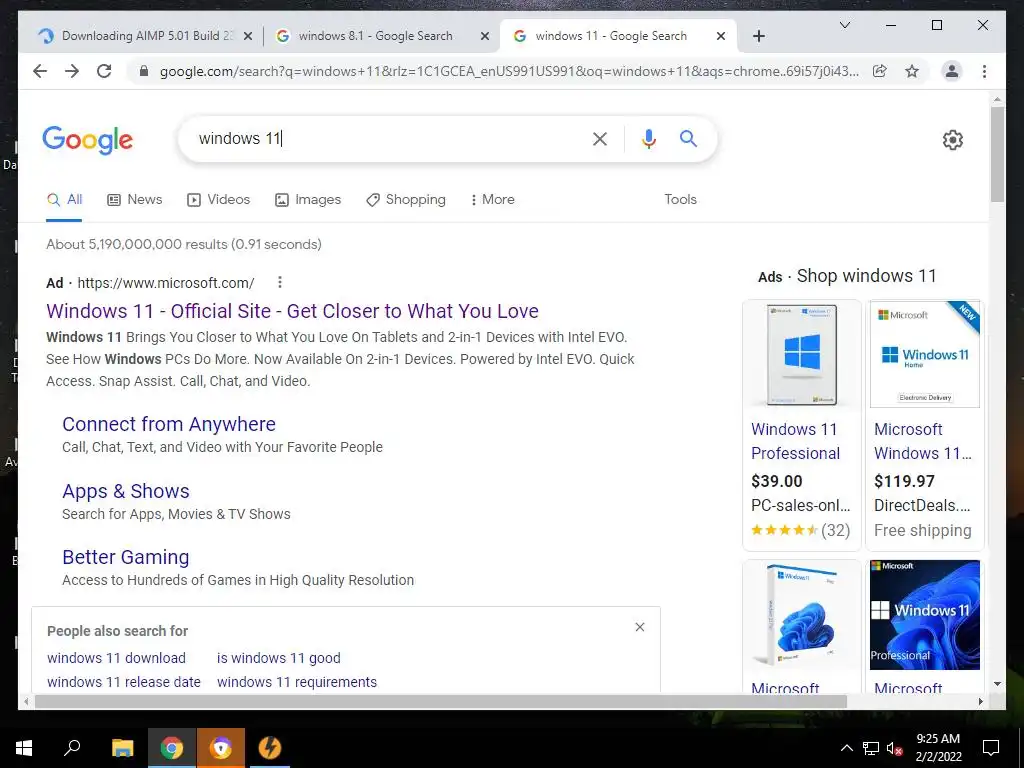
Task: Open the Chrome profile avatar
Action: pos(952,71)
